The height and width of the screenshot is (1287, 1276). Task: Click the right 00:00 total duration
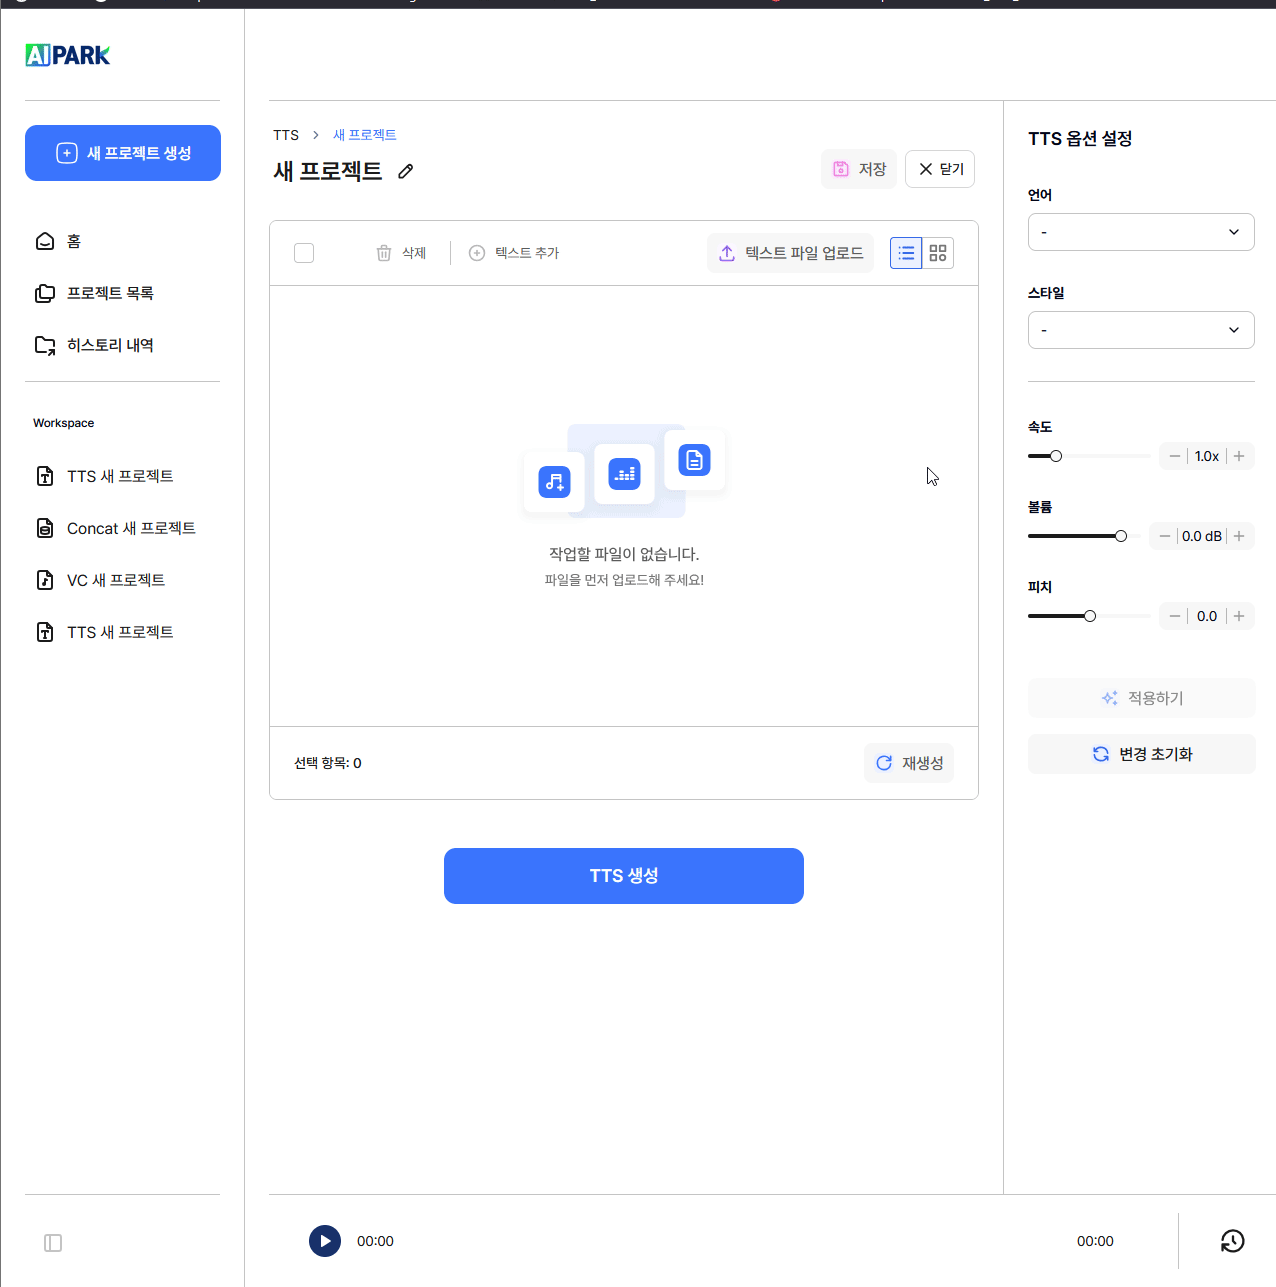(1095, 1241)
